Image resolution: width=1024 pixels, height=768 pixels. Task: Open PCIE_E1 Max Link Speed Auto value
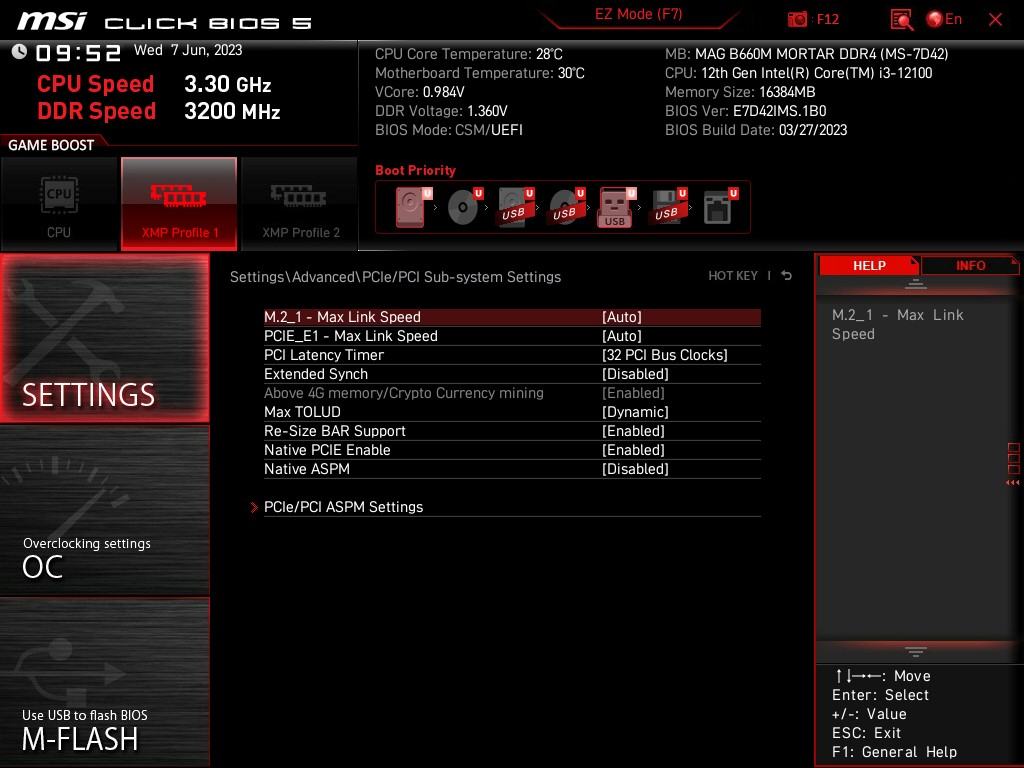click(x=622, y=336)
